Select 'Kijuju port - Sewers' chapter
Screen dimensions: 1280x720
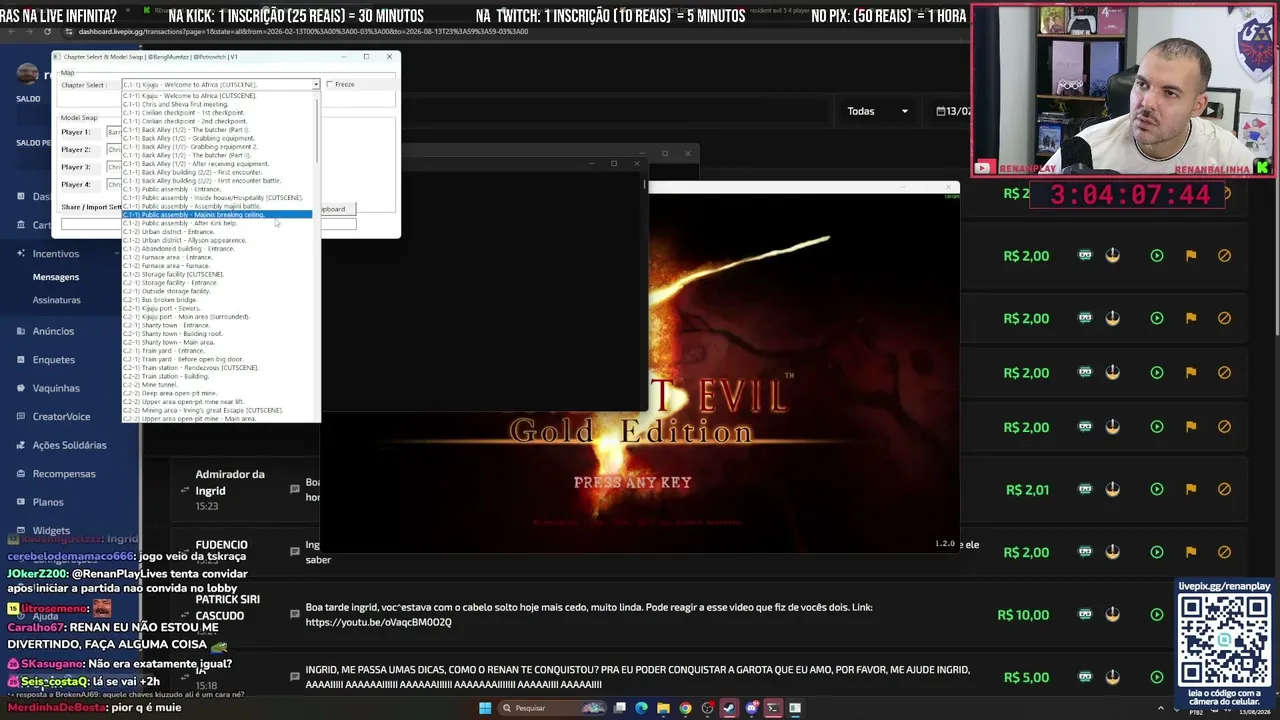click(217, 308)
